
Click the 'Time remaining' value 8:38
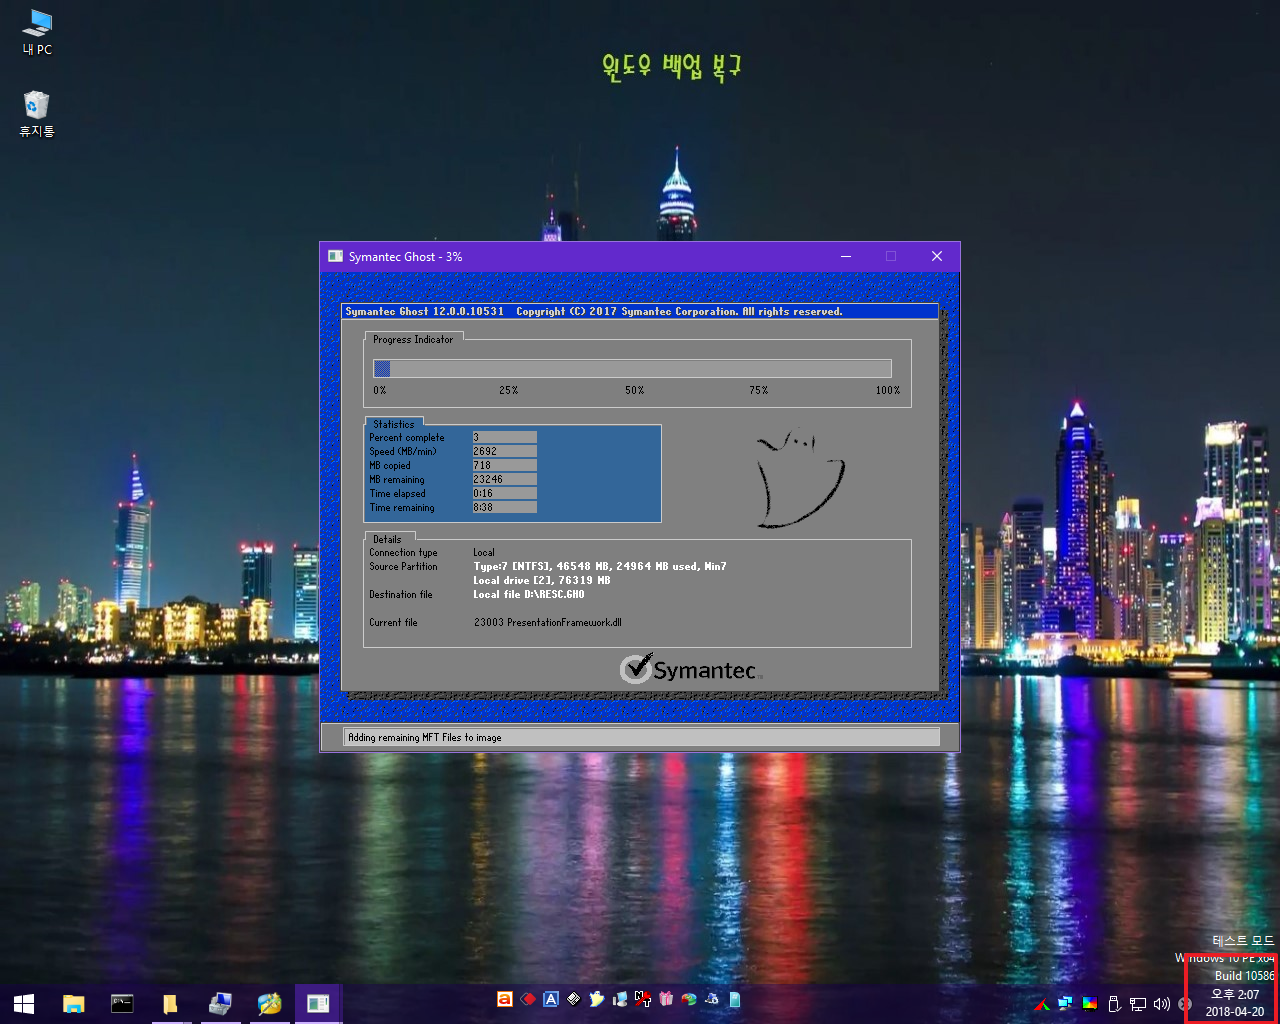(x=505, y=507)
